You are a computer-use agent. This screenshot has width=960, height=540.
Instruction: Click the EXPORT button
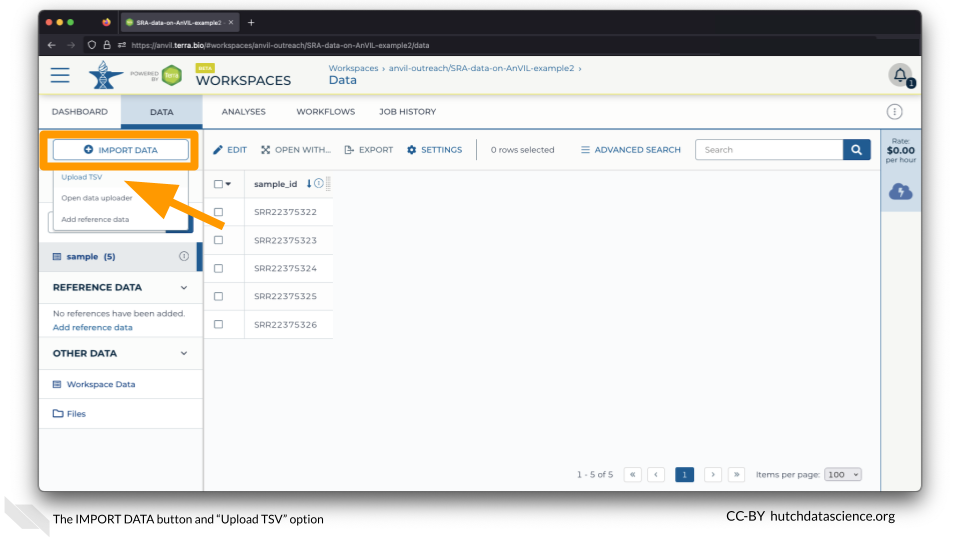(369, 149)
